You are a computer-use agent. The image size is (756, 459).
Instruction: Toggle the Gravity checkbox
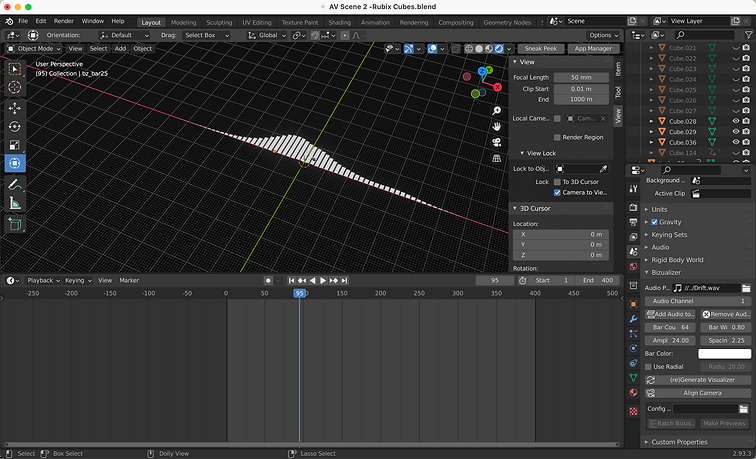[654, 222]
